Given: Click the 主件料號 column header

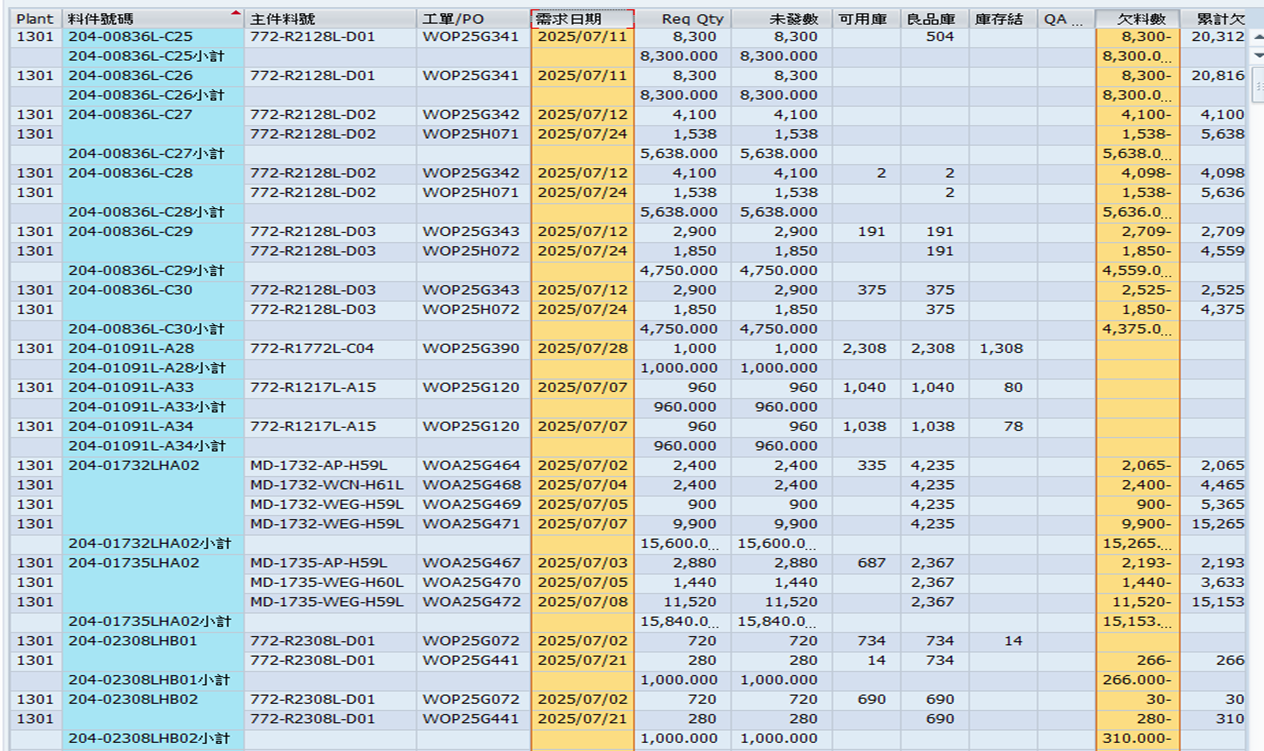Looking at the screenshot, I should (330, 19).
